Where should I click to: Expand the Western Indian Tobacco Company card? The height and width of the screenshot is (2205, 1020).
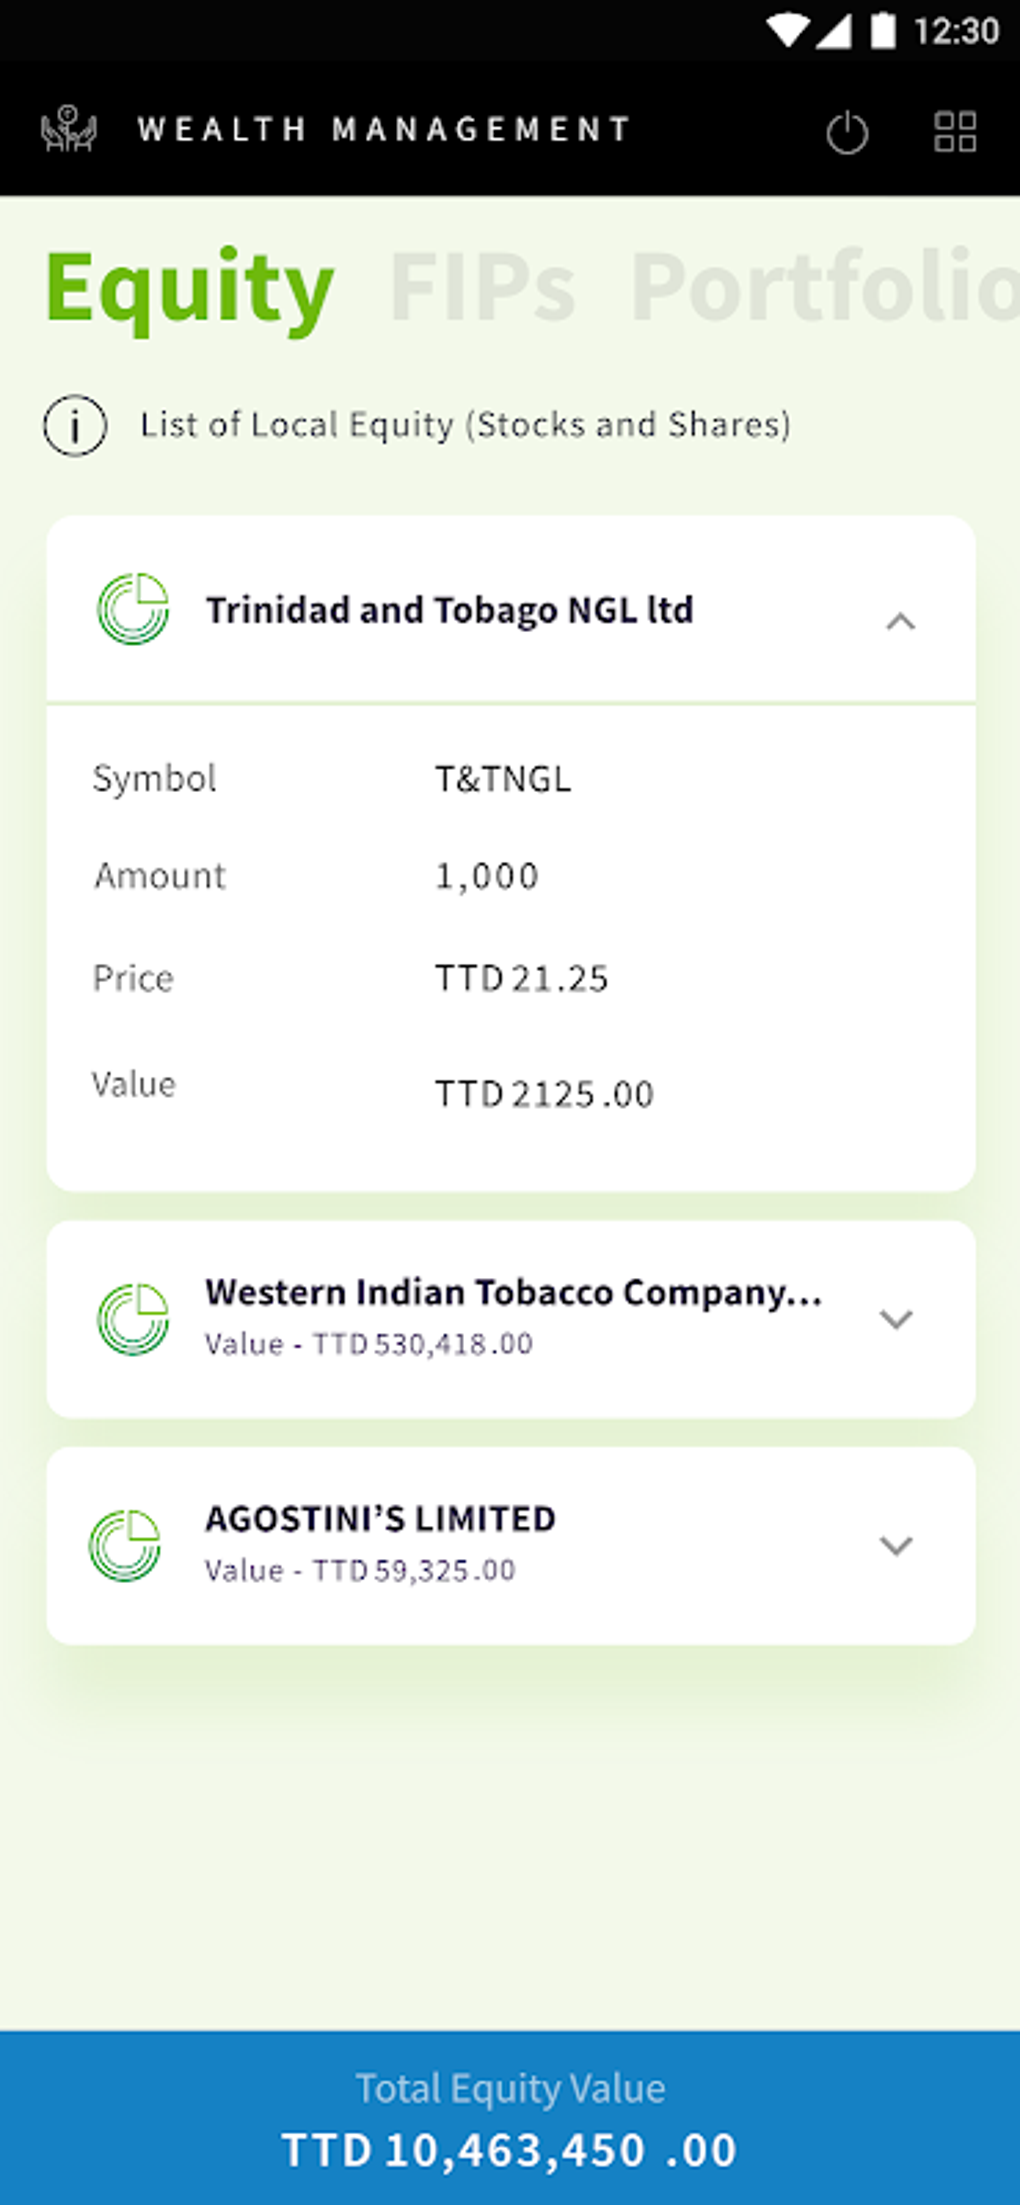(x=895, y=1319)
